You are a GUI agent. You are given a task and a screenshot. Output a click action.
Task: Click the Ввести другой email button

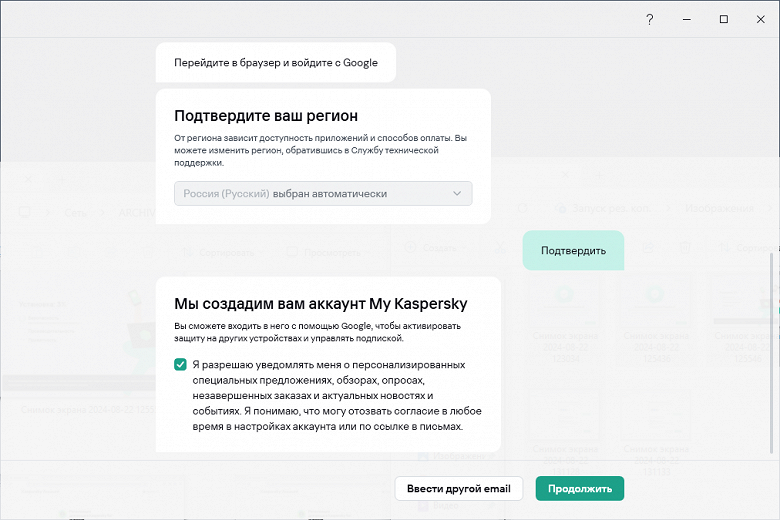point(459,489)
